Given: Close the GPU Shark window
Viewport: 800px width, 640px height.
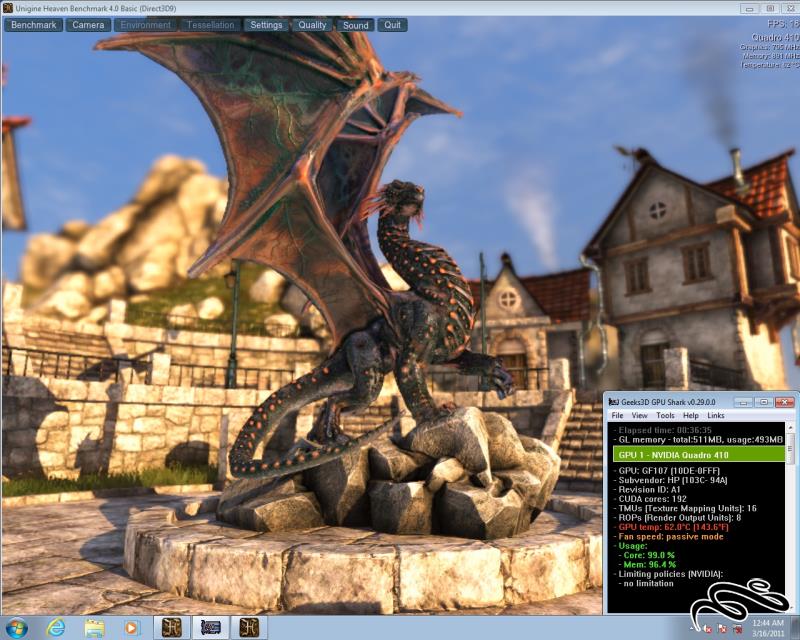Looking at the screenshot, I should [x=784, y=402].
